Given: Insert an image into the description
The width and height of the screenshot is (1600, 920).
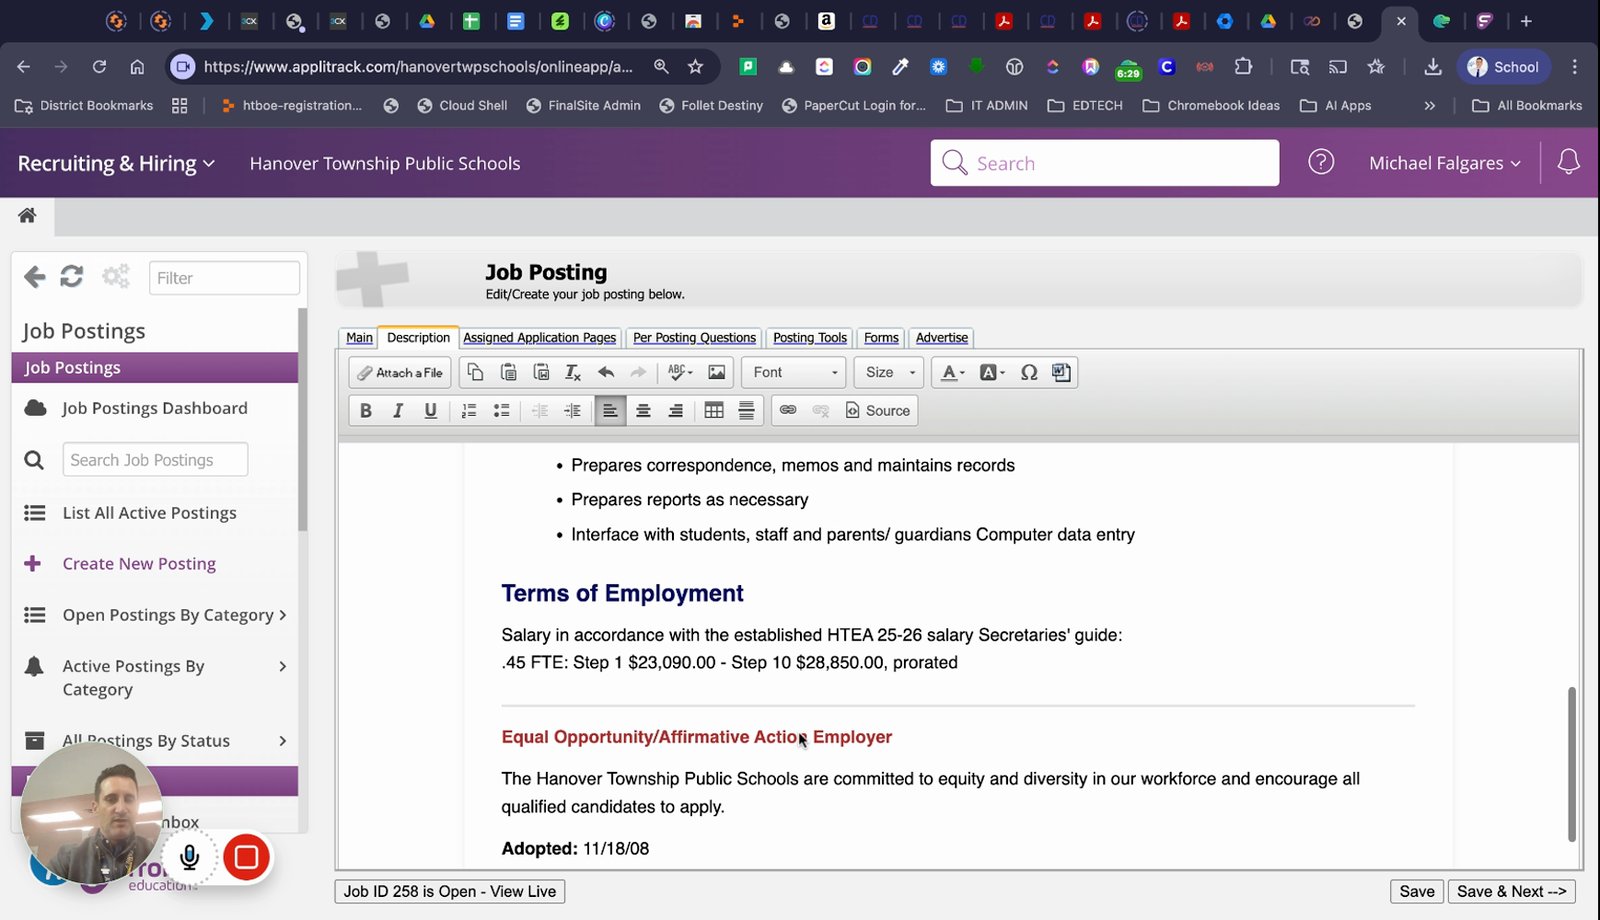Looking at the screenshot, I should [717, 373].
